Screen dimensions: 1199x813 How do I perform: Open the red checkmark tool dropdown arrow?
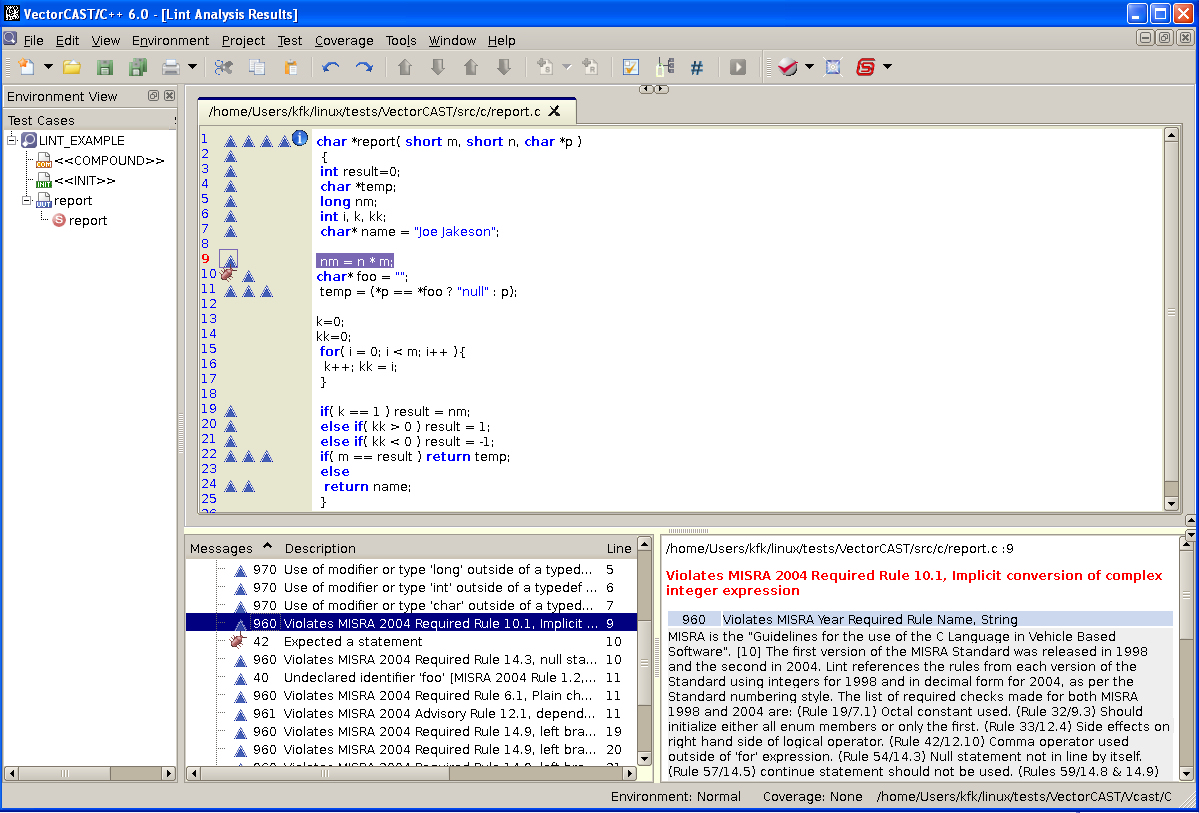[x=809, y=67]
